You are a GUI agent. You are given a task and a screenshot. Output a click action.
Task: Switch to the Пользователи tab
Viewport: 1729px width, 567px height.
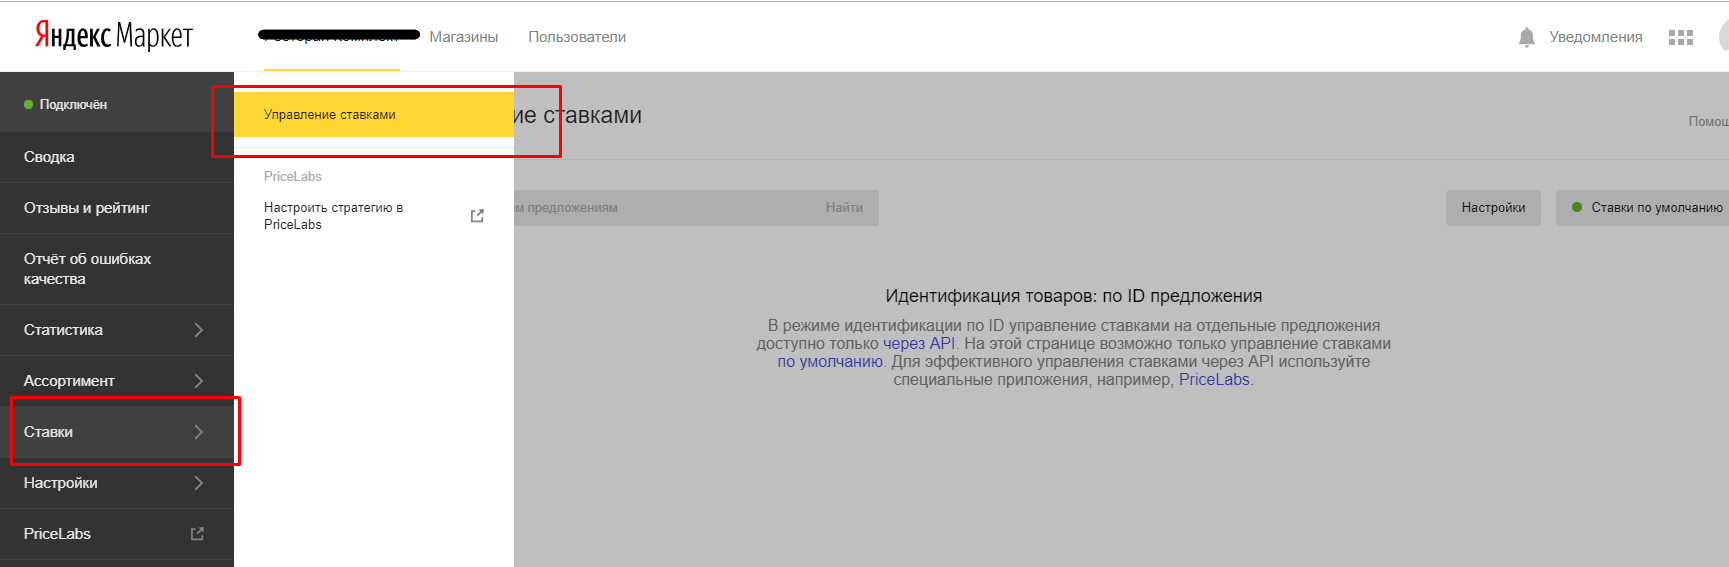point(577,37)
